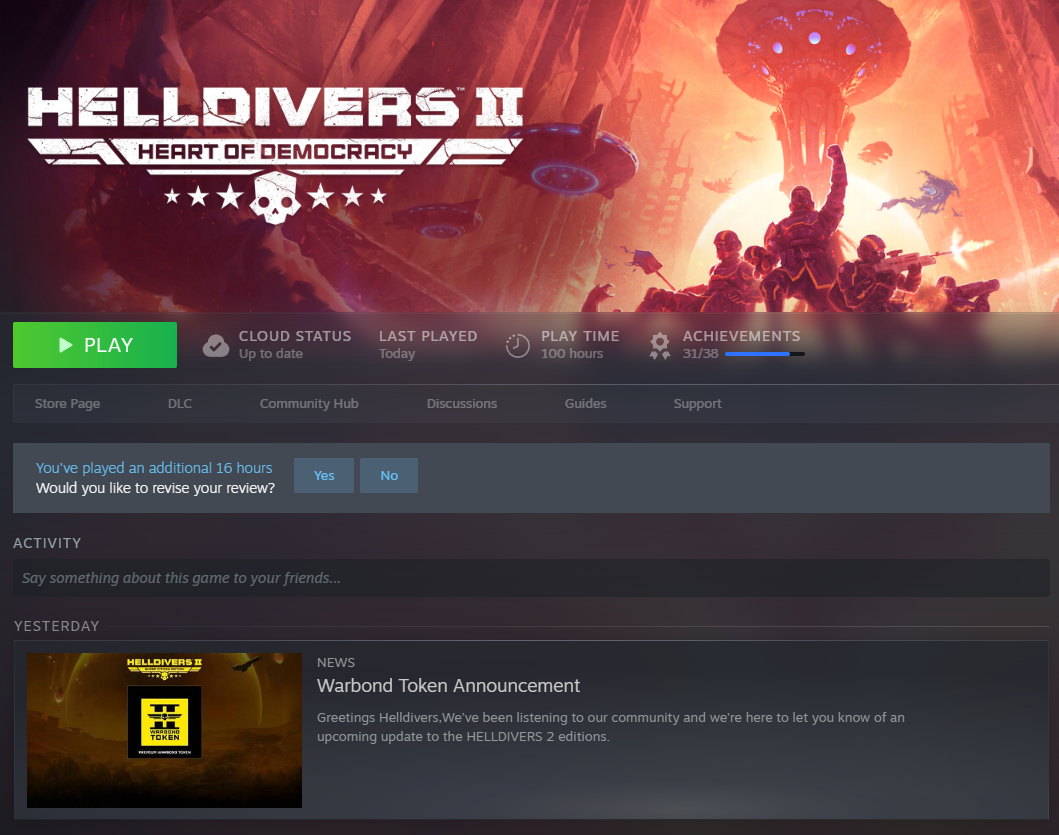Open the Warbond Token news thumbnail

(164, 730)
